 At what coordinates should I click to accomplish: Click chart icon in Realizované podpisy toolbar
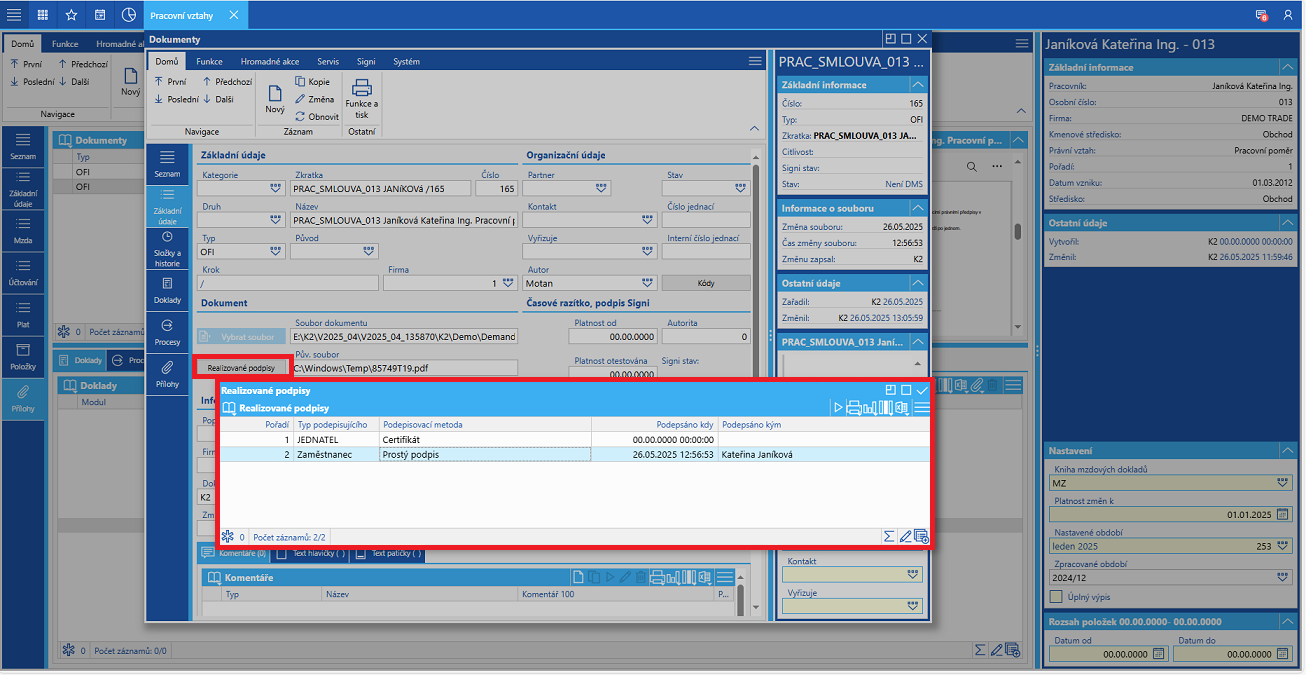pos(870,408)
